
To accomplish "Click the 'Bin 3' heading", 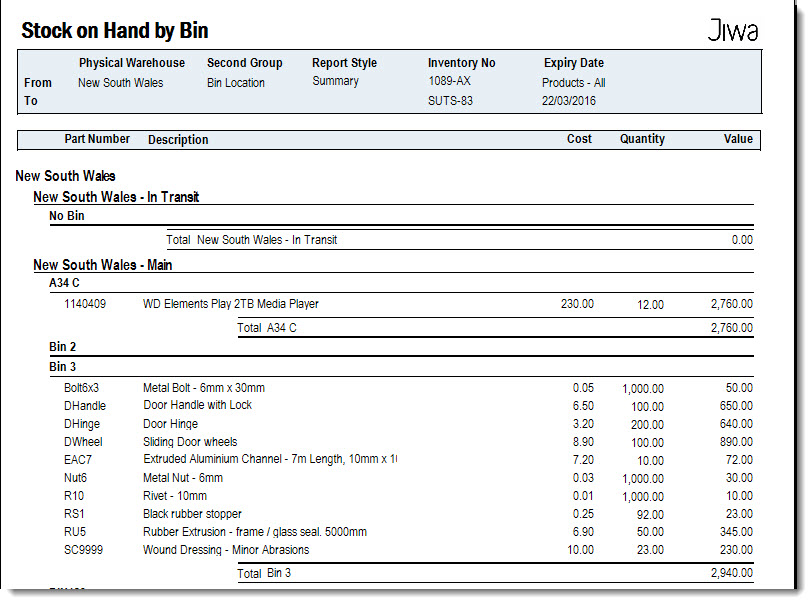I will pos(62,367).
